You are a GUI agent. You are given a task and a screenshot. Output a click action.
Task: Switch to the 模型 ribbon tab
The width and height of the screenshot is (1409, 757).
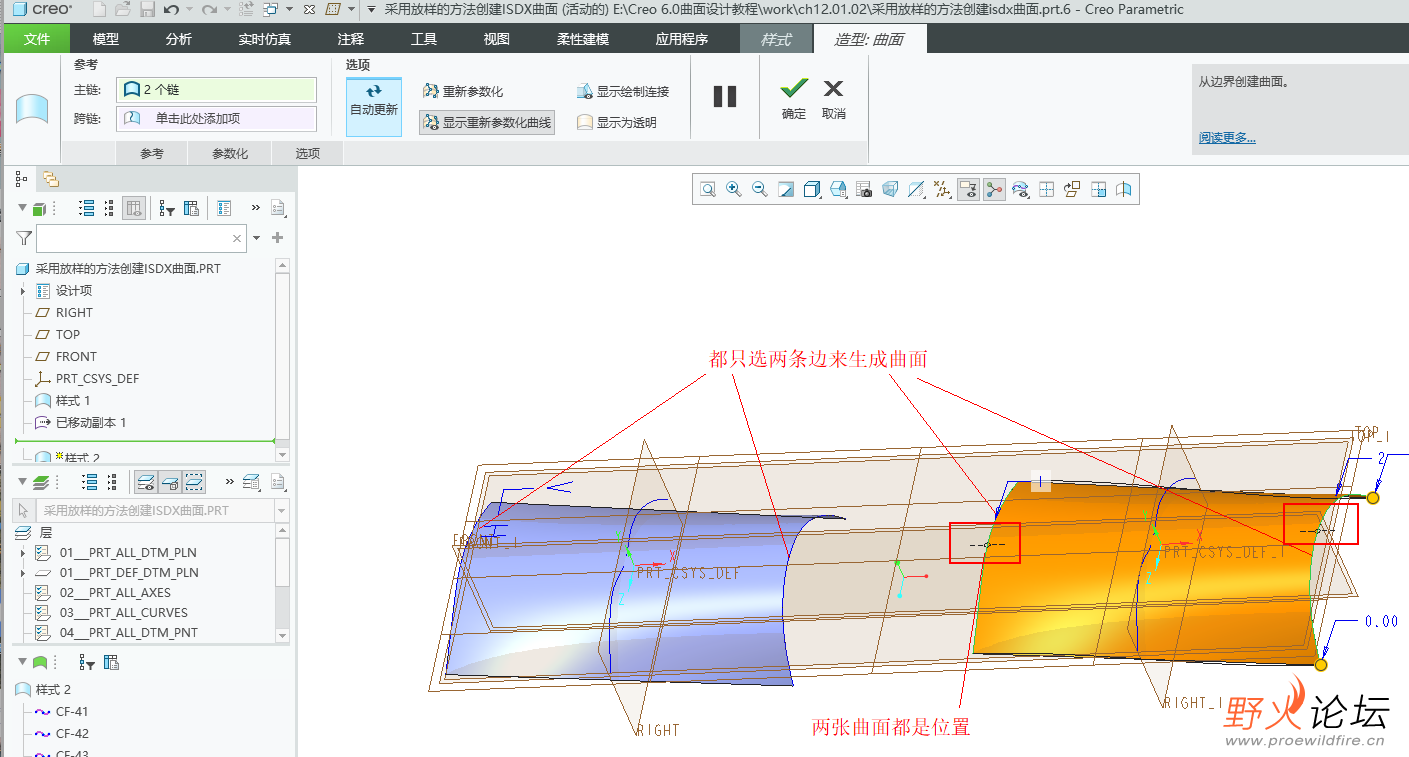point(106,39)
